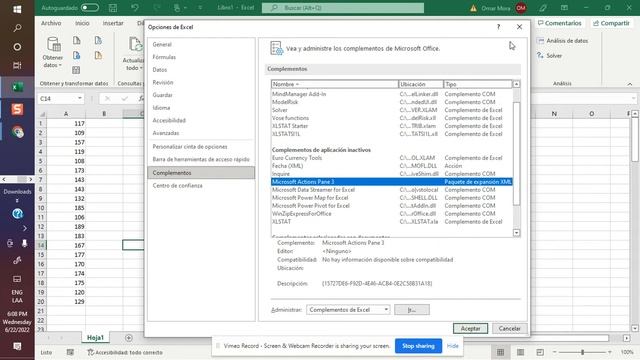Select WinZipExpressForOffice row
640x360 pixels.
click(x=391, y=213)
